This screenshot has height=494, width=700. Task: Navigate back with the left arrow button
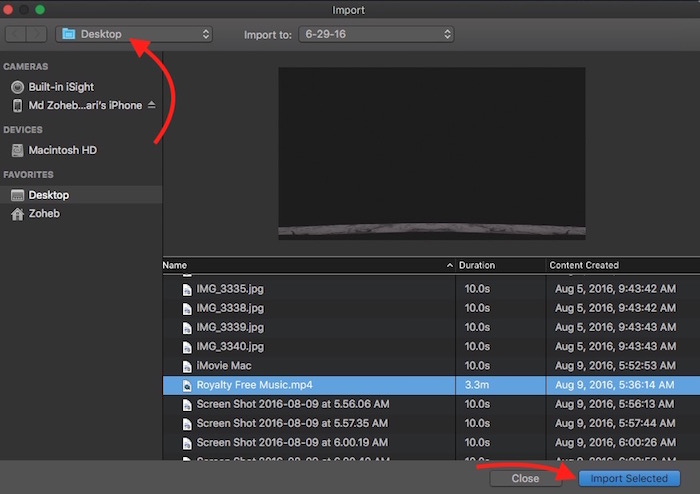pyautogui.click(x=17, y=34)
